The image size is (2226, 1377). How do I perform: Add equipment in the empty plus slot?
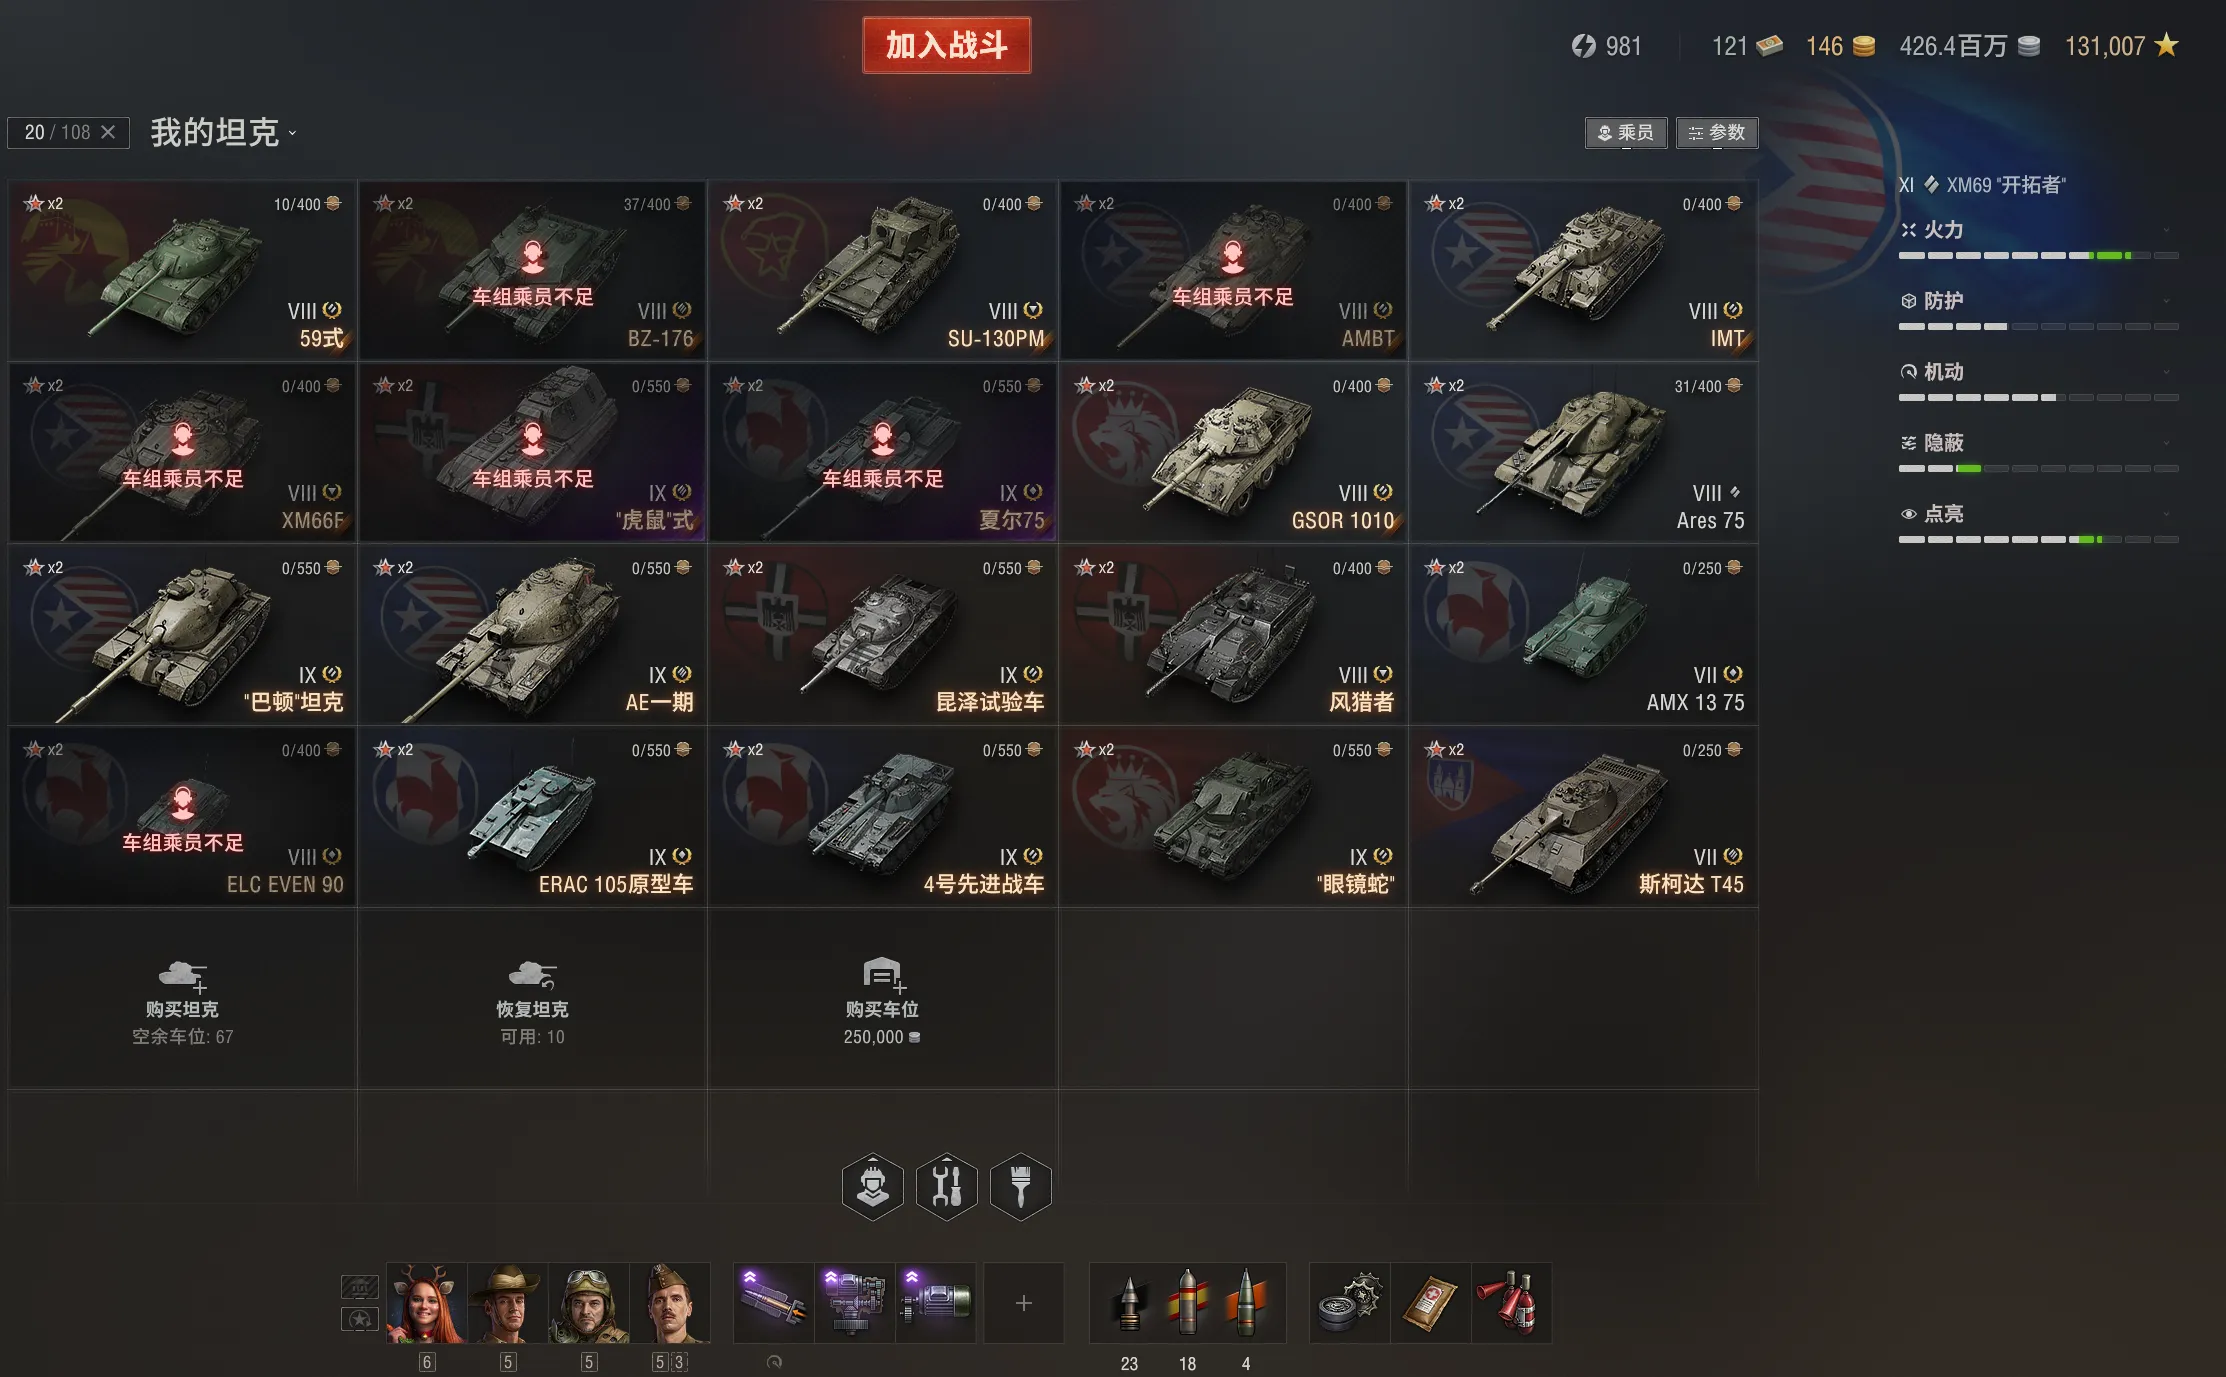pos(1024,1303)
